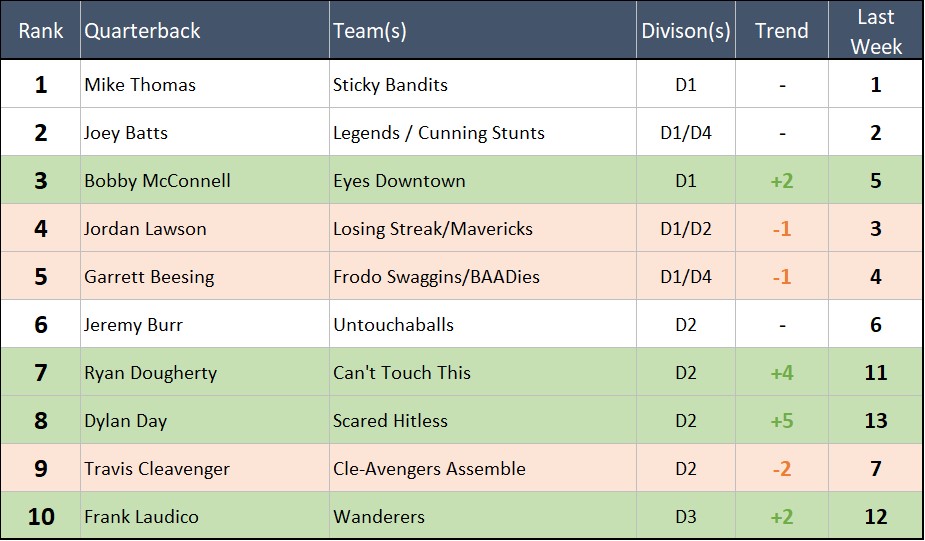Click Travis Cleavenger's -2 trend value

tap(781, 469)
